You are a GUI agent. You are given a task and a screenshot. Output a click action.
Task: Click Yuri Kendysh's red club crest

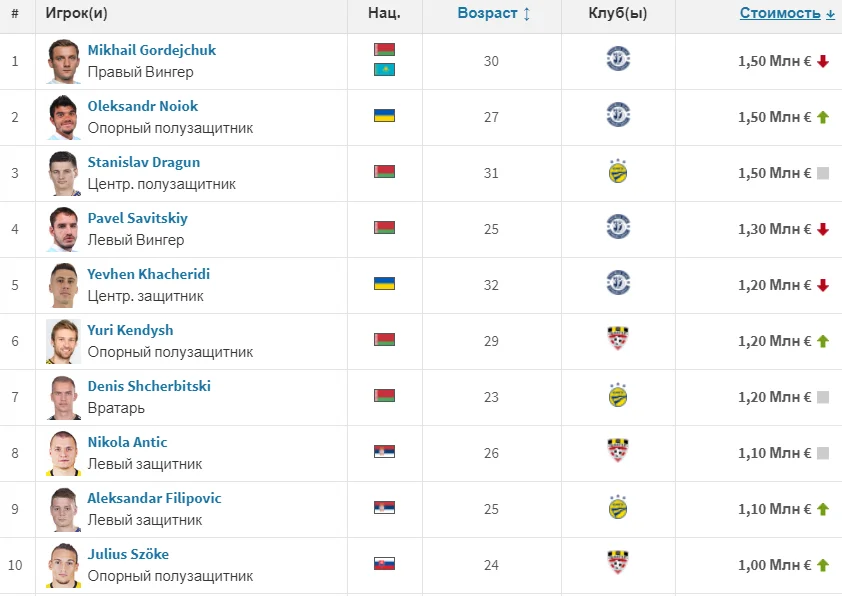[x=618, y=340]
